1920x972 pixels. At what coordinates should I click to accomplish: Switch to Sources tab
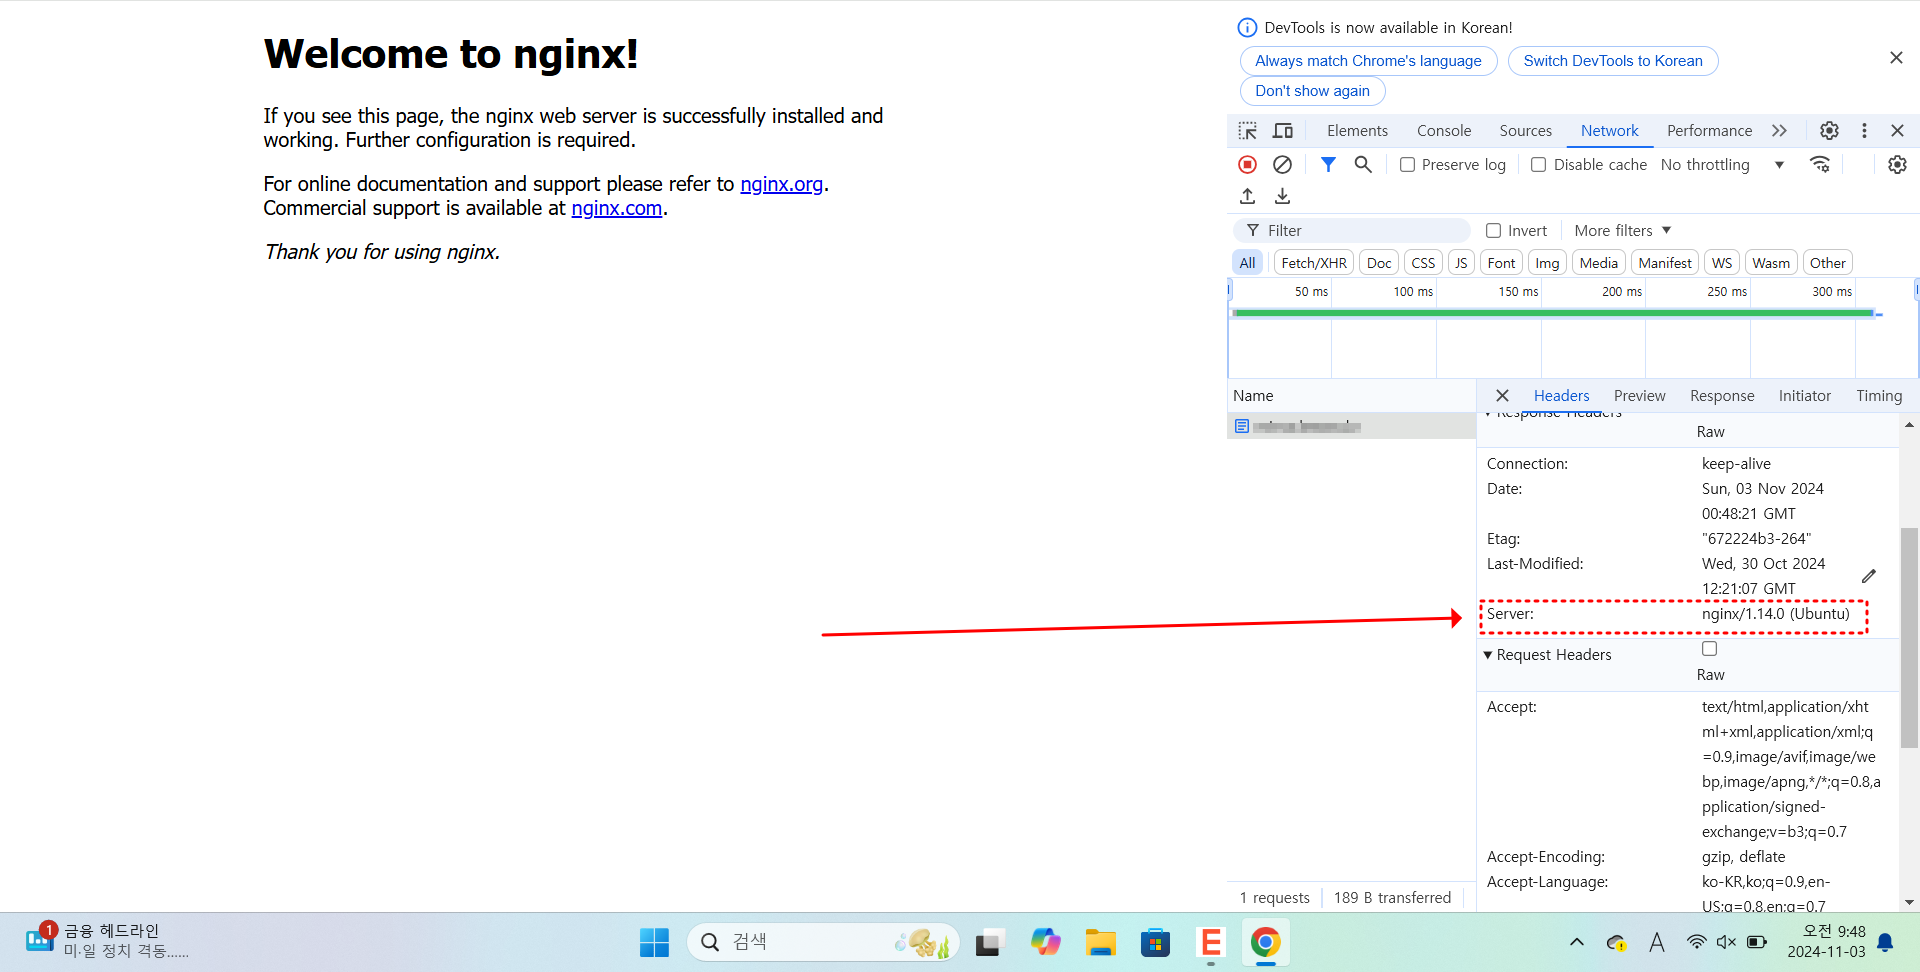tap(1525, 131)
